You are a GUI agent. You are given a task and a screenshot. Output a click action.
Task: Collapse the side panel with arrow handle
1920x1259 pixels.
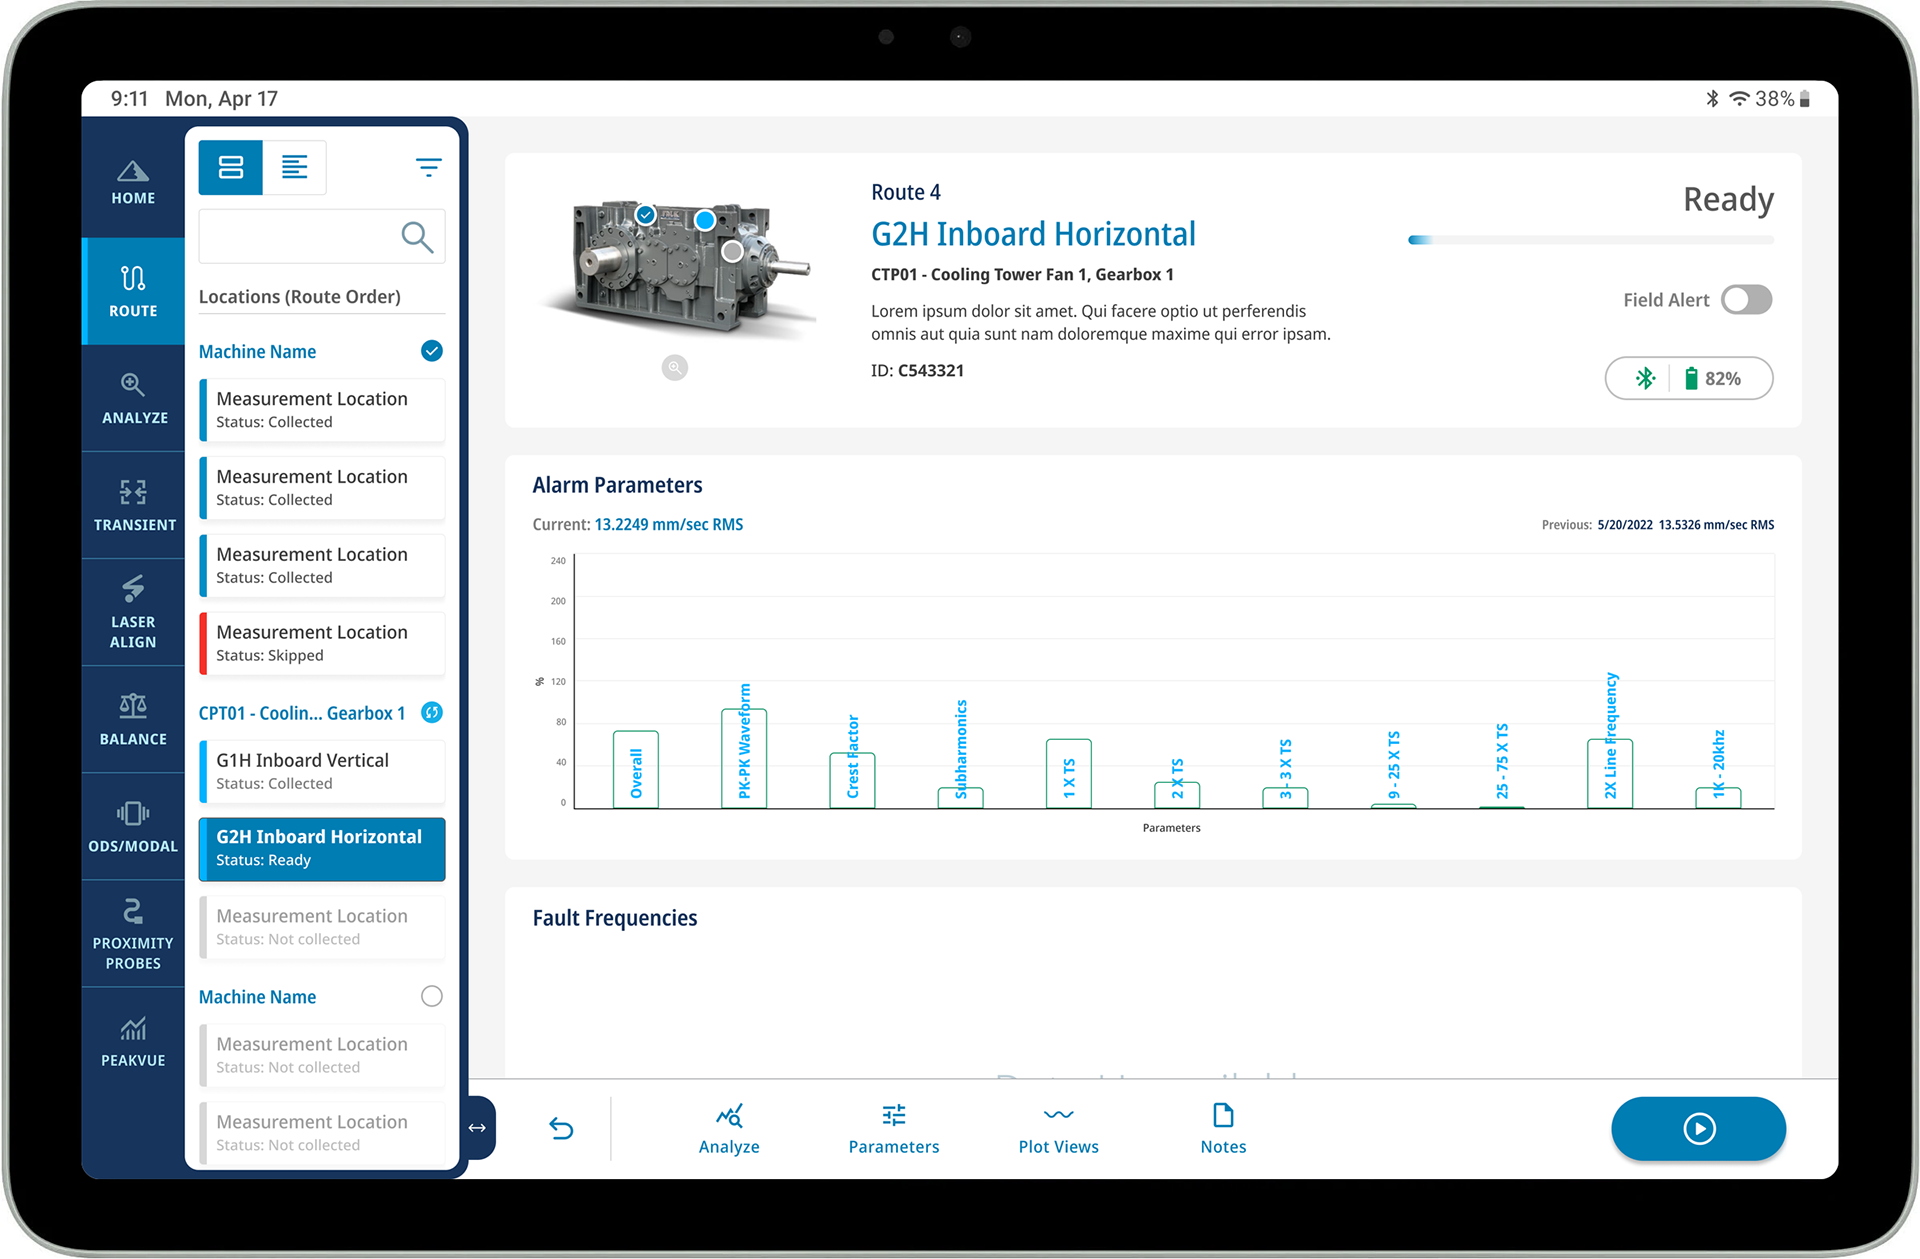coord(478,1128)
